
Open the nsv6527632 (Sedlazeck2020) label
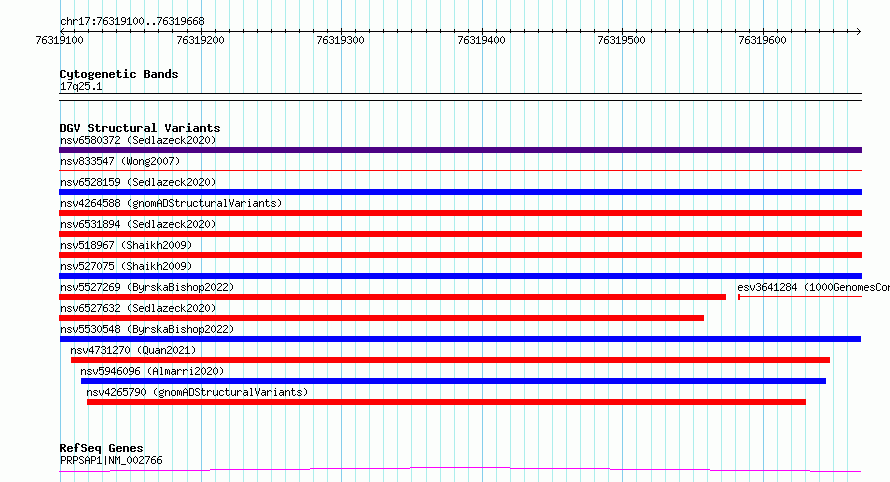click(x=138, y=308)
